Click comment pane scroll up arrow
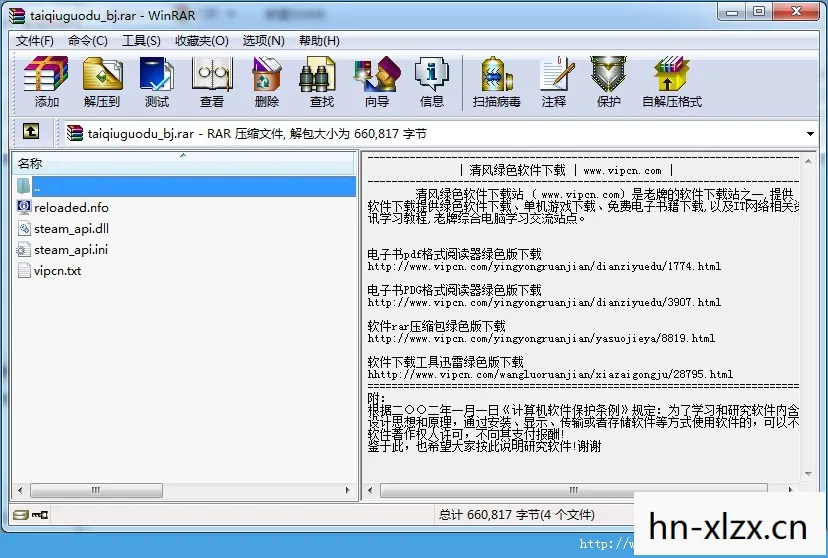828x558 pixels. pyautogui.click(x=808, y=161)
